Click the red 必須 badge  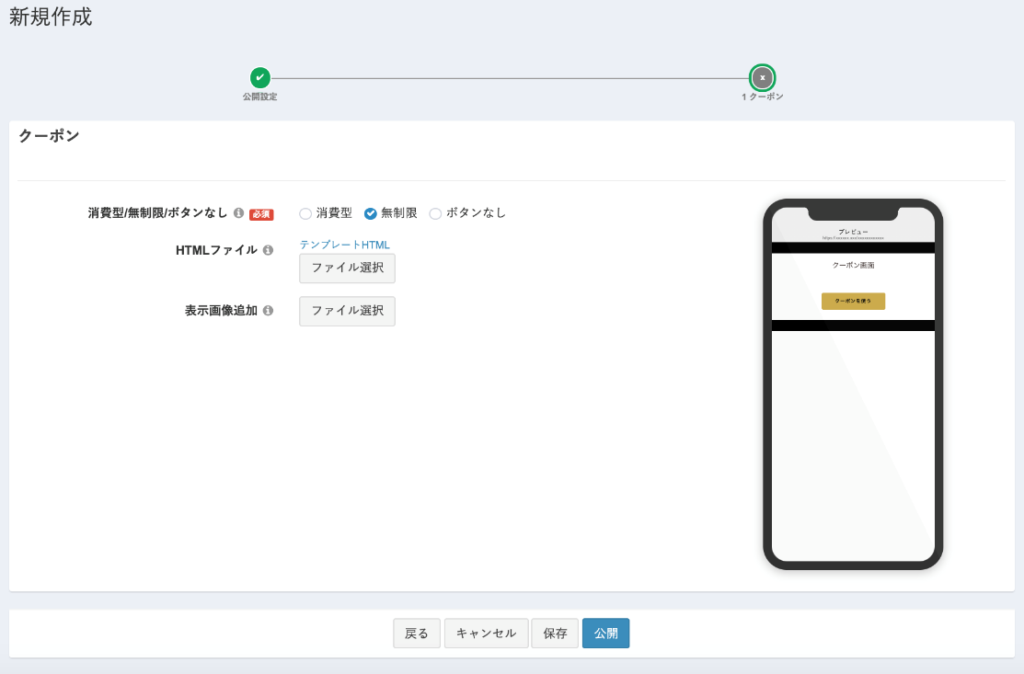click(x=261, y=214)
